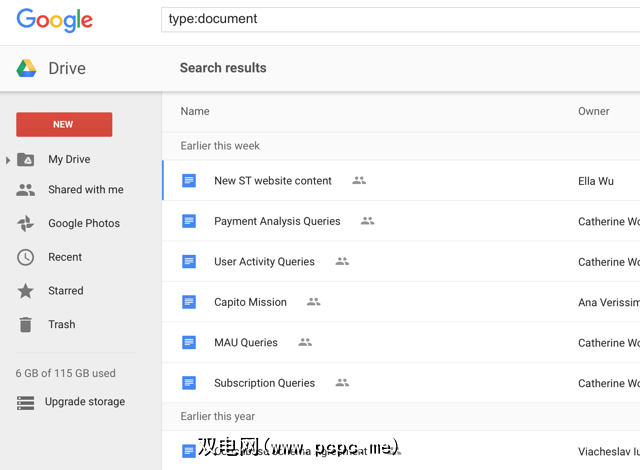
Task: Click the Upgrade storage icon
Action: (26, 402)
